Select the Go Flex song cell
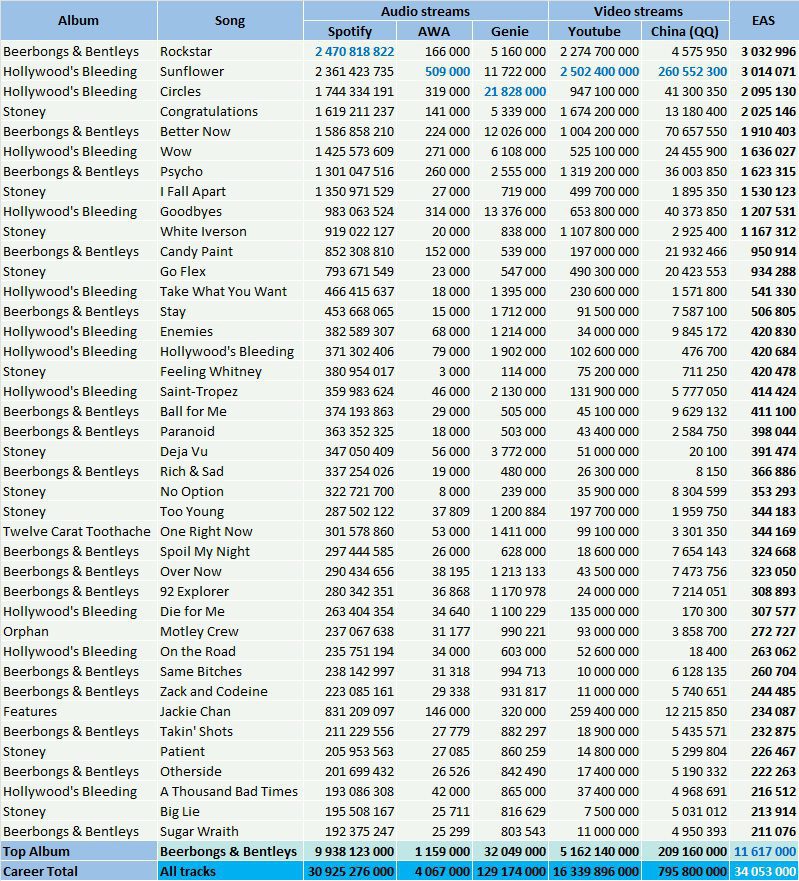This screenshot has height=881, width=799. tap(230, 272)
